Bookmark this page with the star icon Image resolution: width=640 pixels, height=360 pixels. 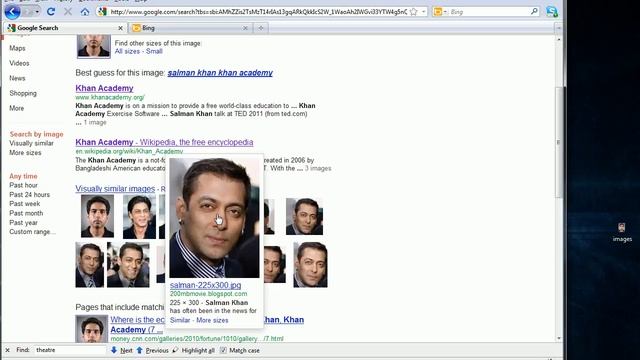coord(413,12)
